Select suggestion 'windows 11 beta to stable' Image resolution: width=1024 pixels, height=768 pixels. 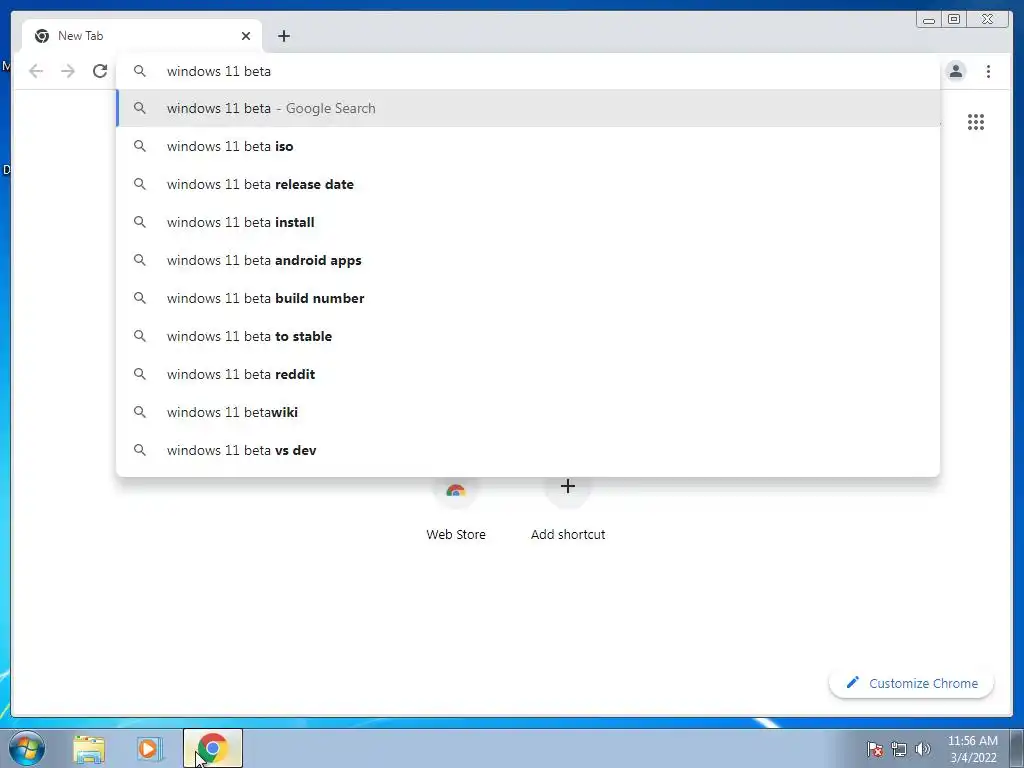tap(528, 336)
